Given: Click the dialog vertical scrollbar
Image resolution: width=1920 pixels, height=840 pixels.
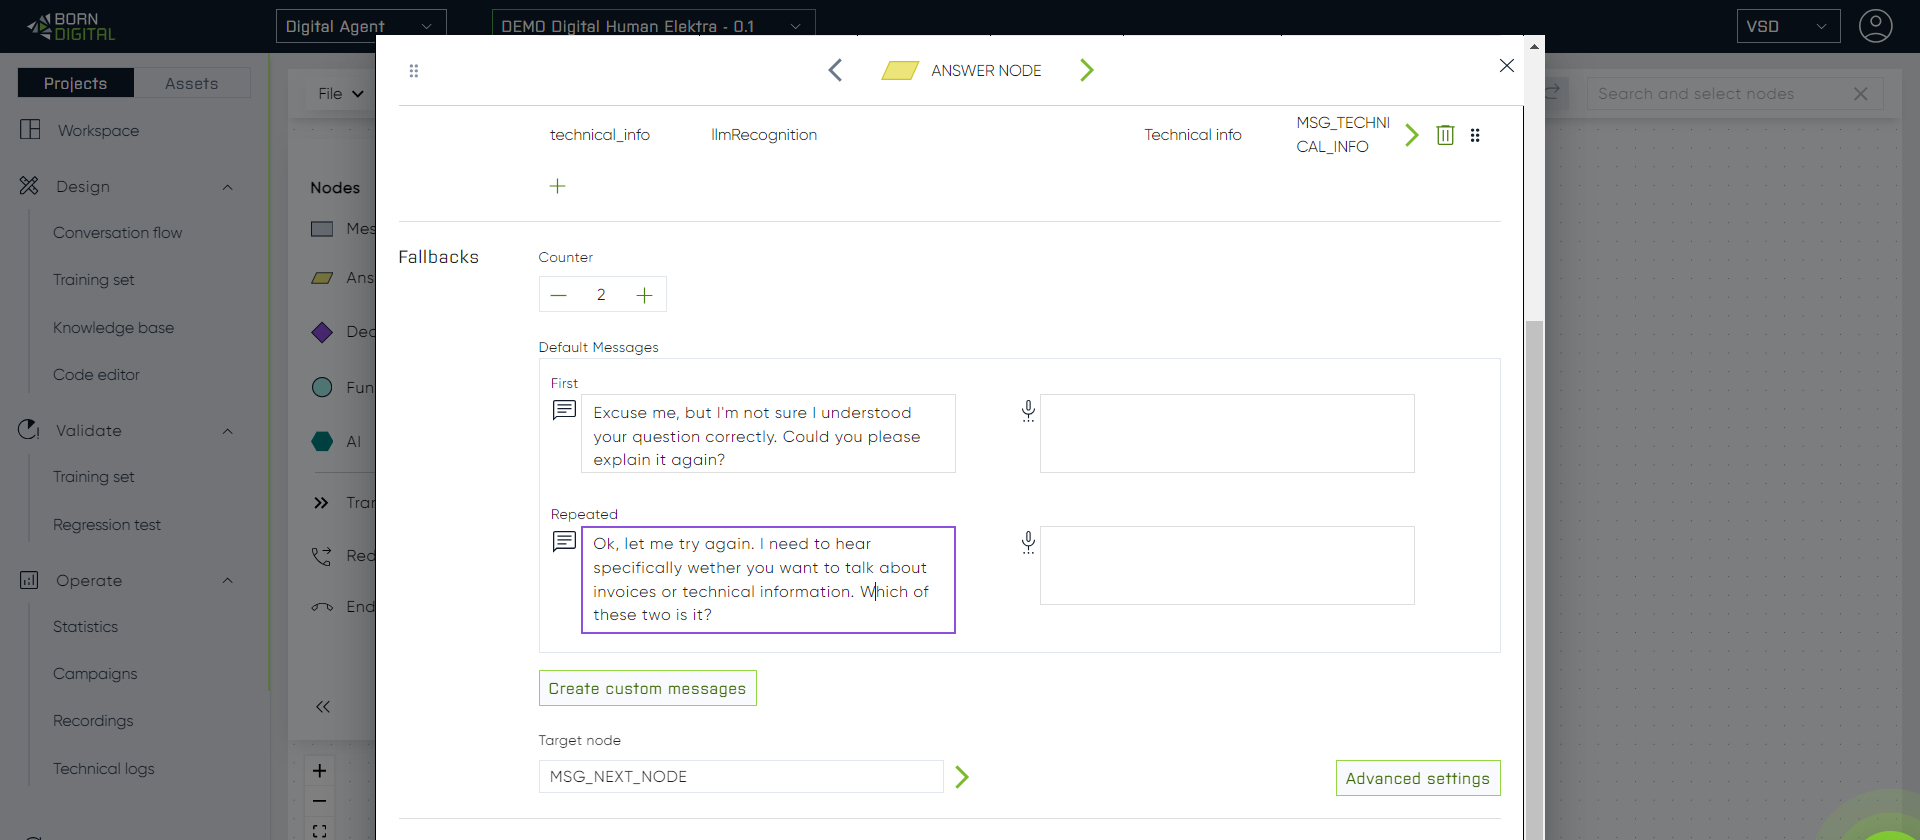Looking at the screenshot, I should pos(1534,580).
